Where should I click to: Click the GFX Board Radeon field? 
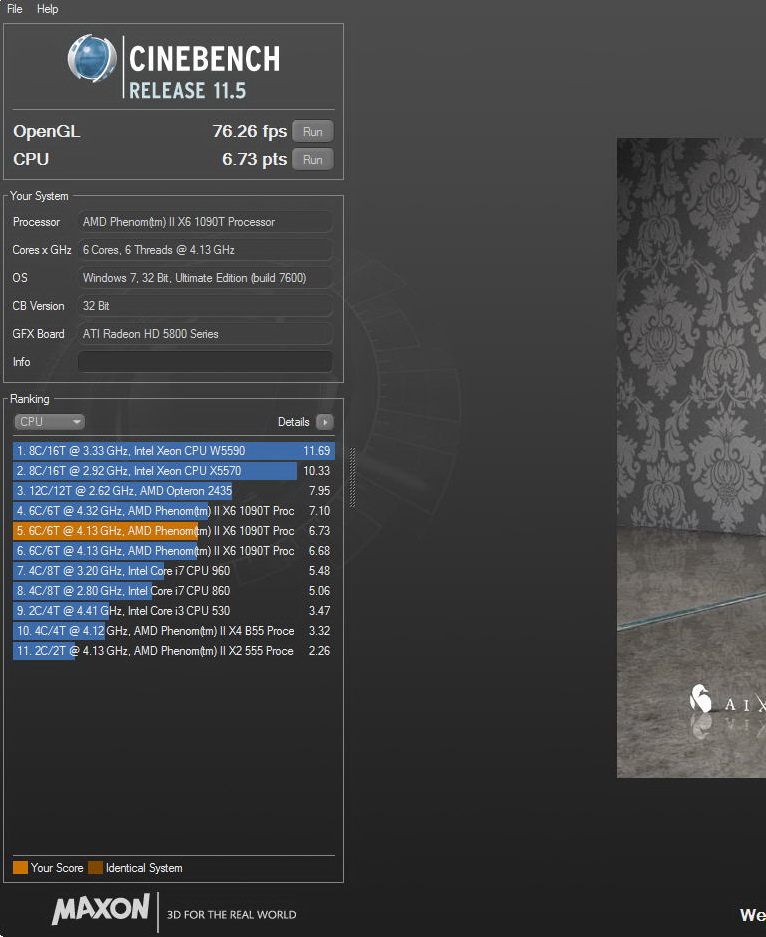point(205,334)
